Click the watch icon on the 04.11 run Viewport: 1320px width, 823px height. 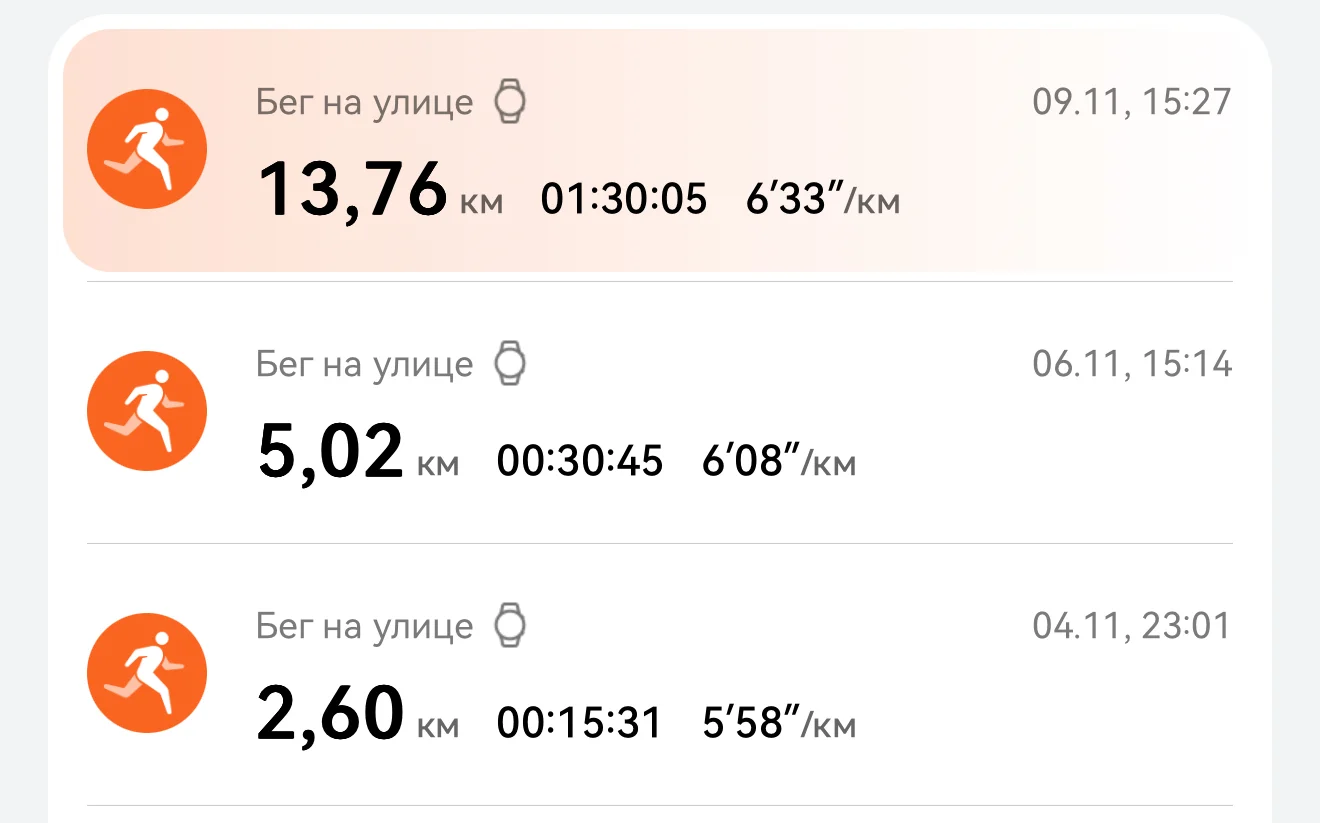tap(511, 626)
